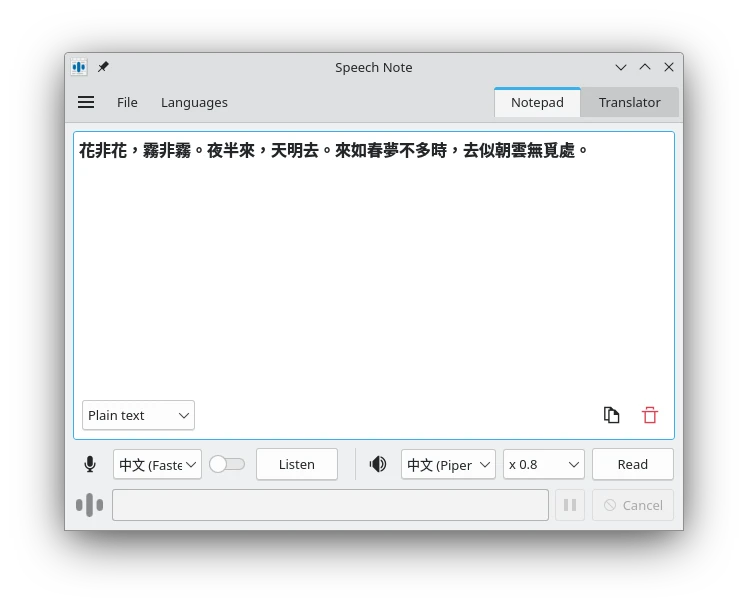Screen dimensions: 748x607
Task: Open the hamburger main menu
Action: [x=86, y=102]
